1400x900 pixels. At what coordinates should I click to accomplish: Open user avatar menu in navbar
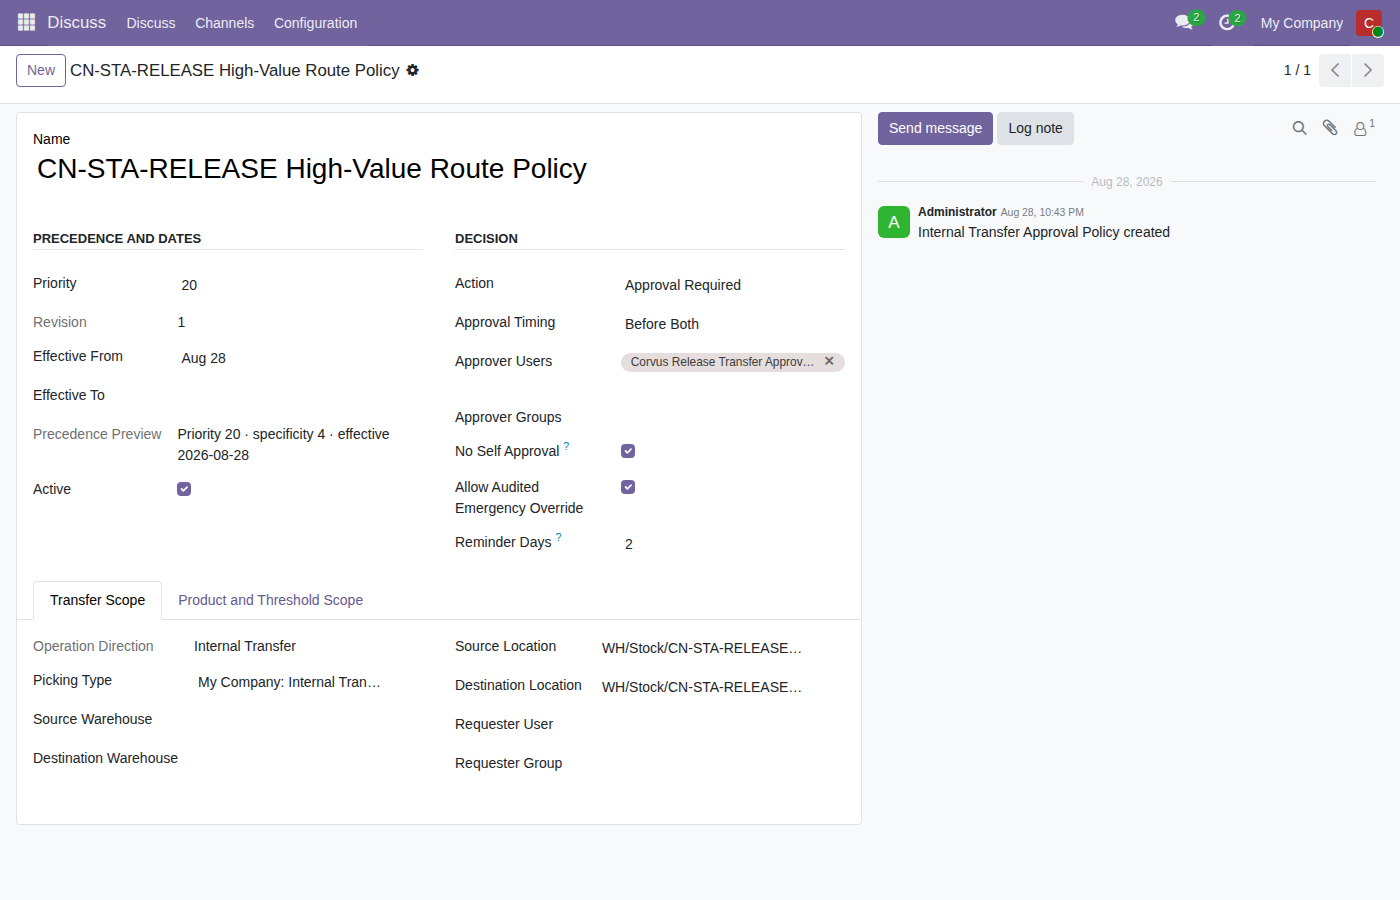tap(1369, 22)
